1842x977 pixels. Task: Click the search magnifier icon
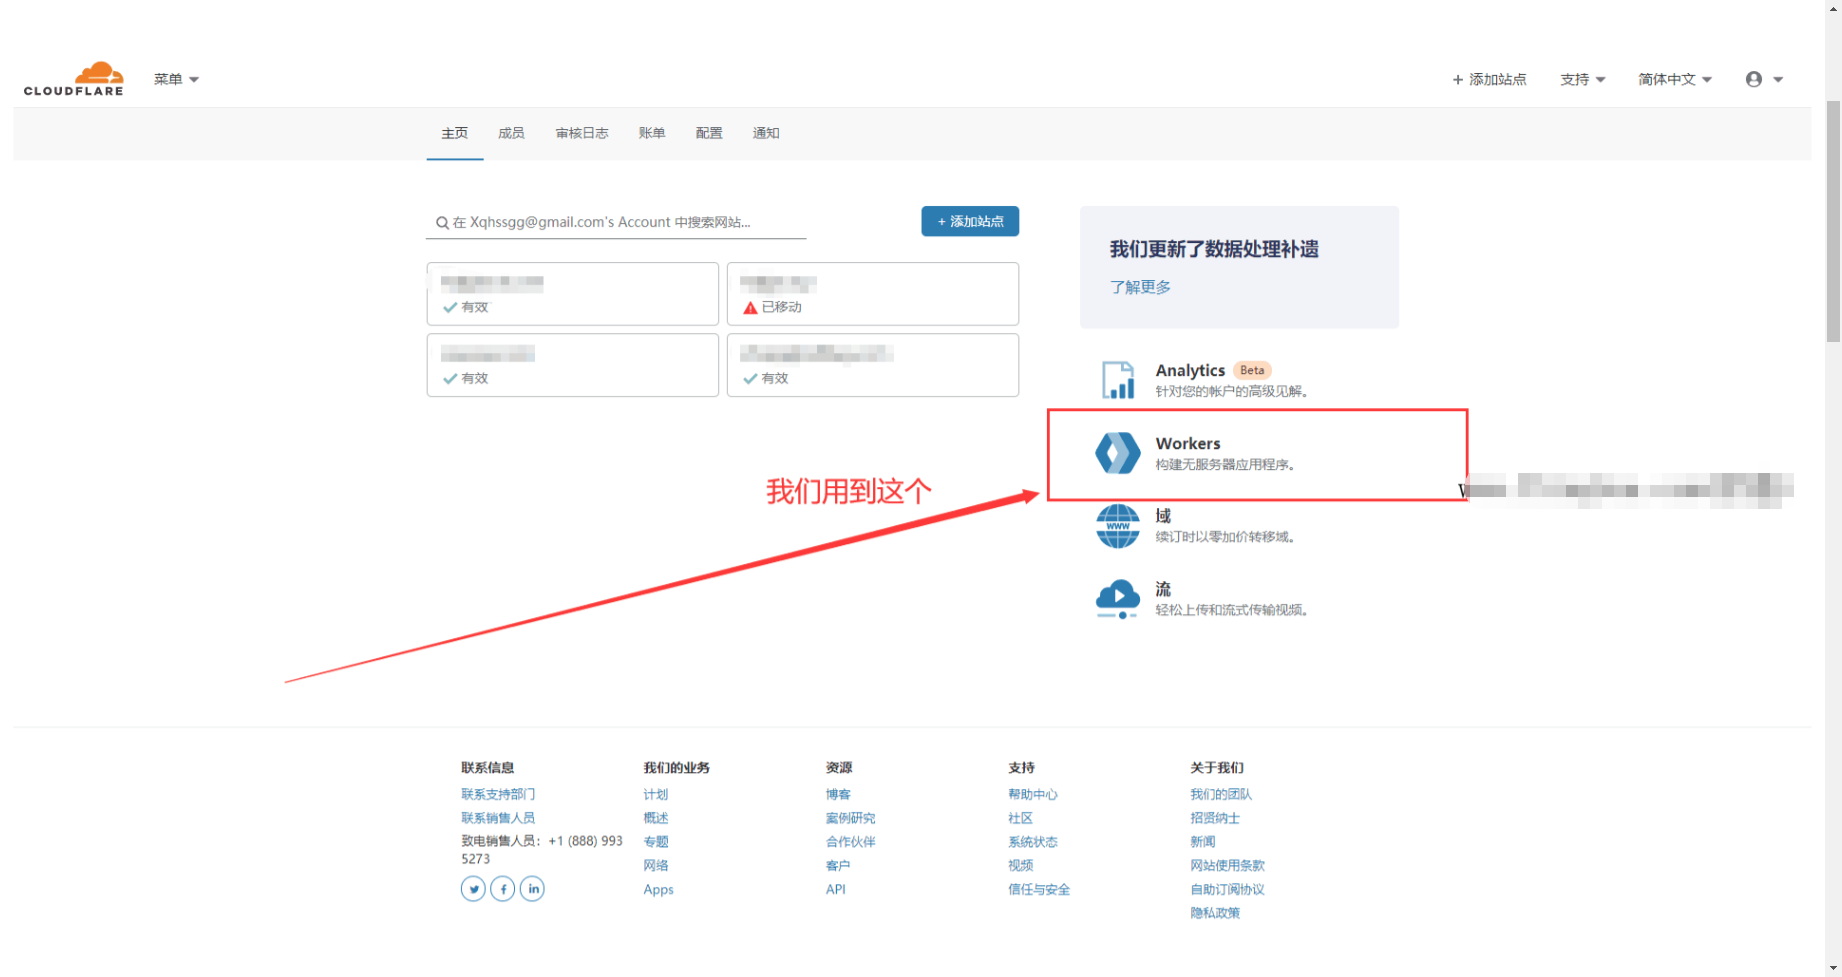[442, 223]
